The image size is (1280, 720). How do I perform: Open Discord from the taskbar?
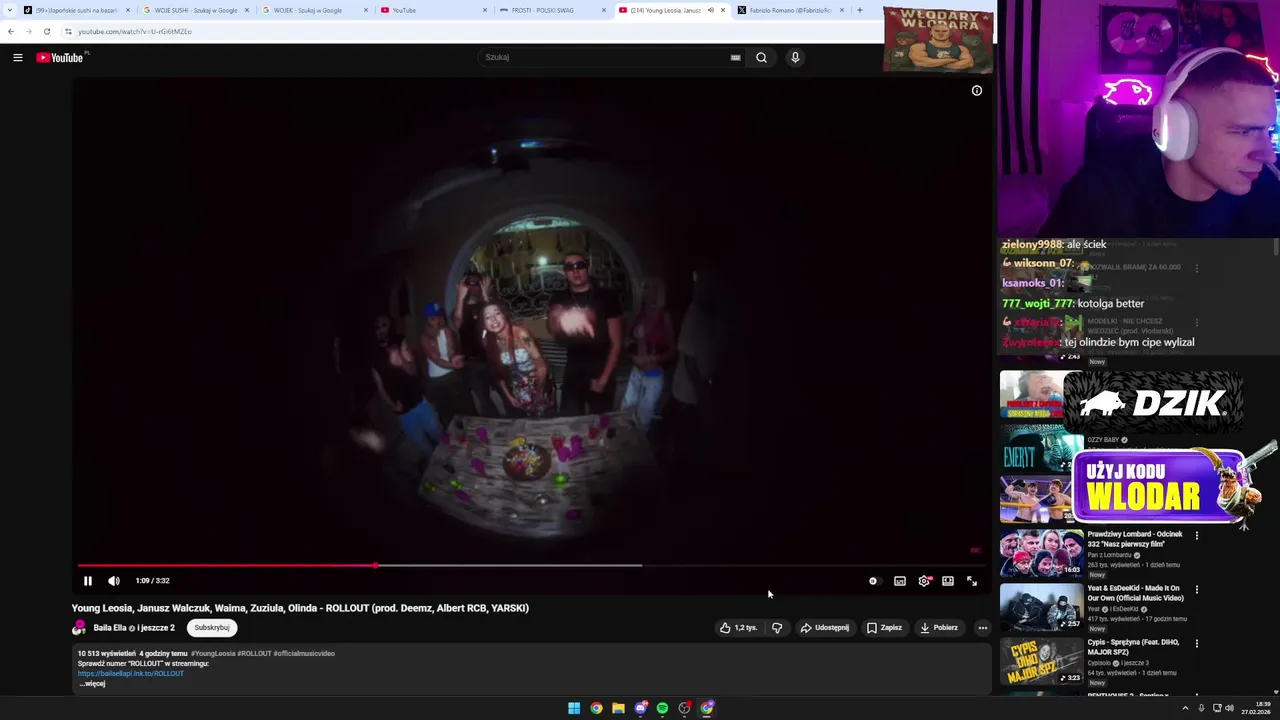pyautogui.click(x=641, y=708)
